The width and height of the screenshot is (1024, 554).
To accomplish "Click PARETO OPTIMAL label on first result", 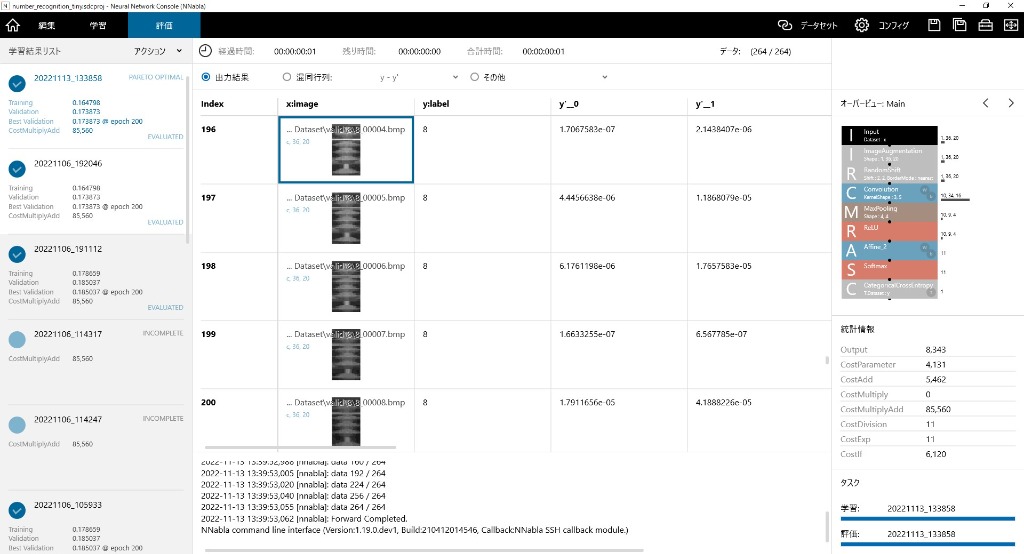I will (156, 77).
